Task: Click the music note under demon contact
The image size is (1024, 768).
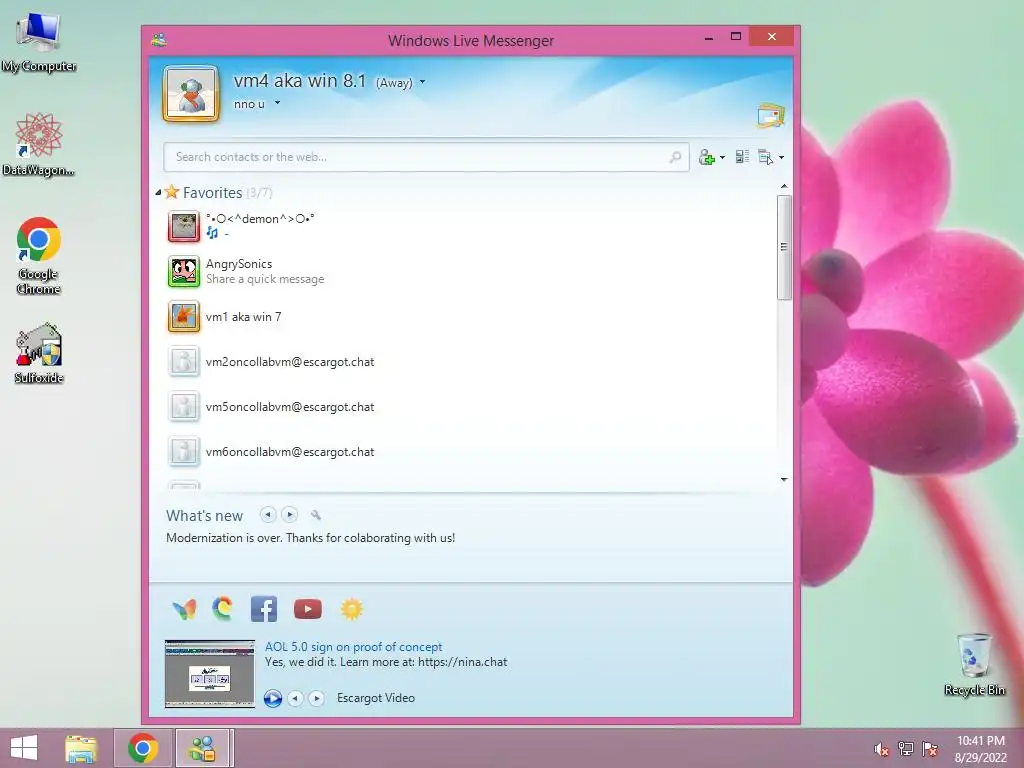Action: [x=212, y=232]
